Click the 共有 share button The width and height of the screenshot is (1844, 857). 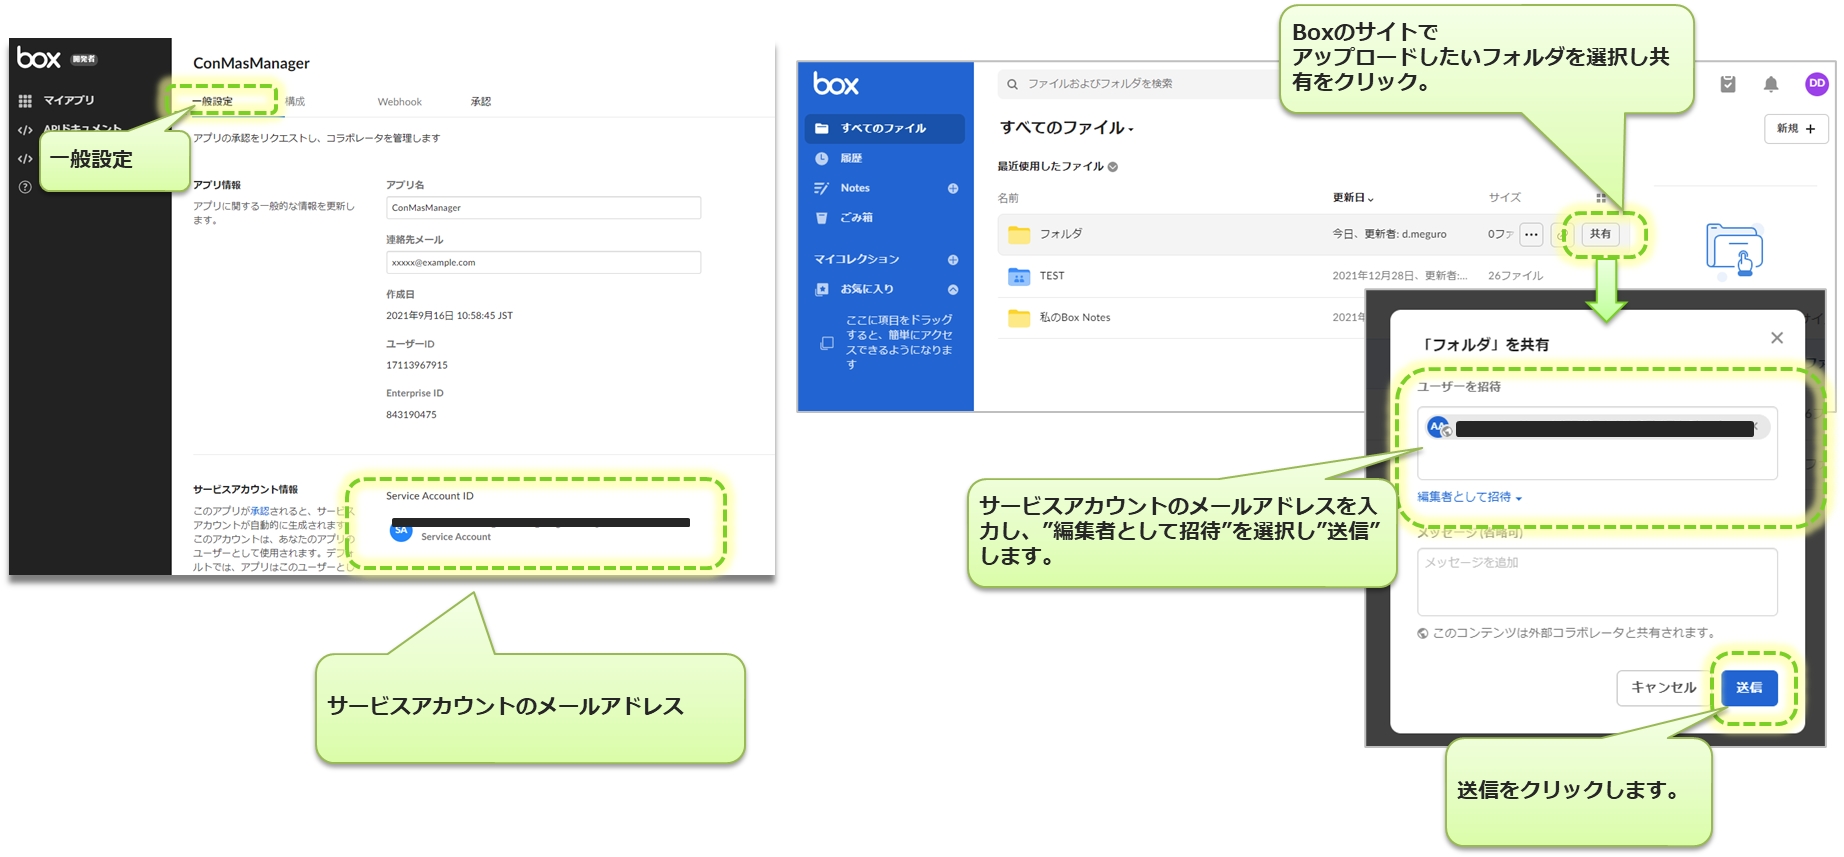(1600, 234)
